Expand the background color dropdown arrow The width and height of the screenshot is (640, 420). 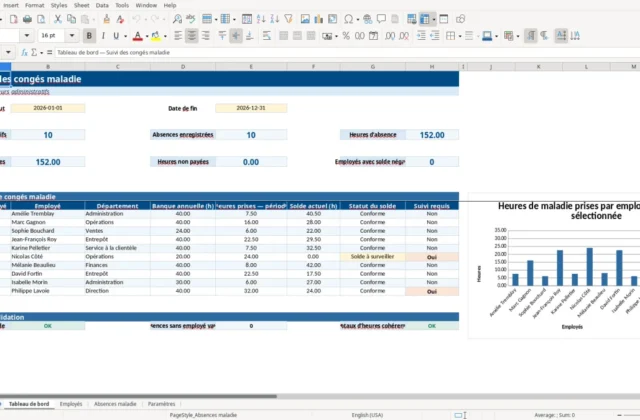click(x=496, y=36)
